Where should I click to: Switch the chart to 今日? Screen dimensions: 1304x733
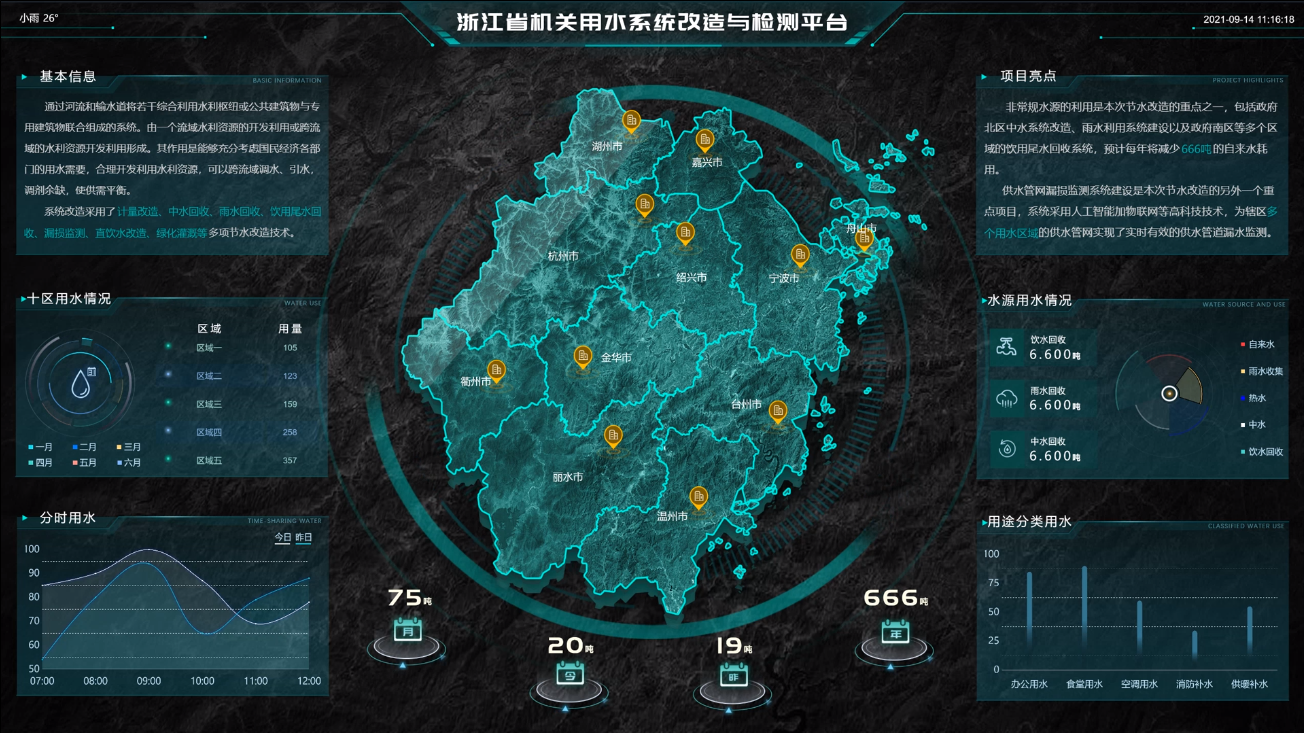tap(283, 538)
